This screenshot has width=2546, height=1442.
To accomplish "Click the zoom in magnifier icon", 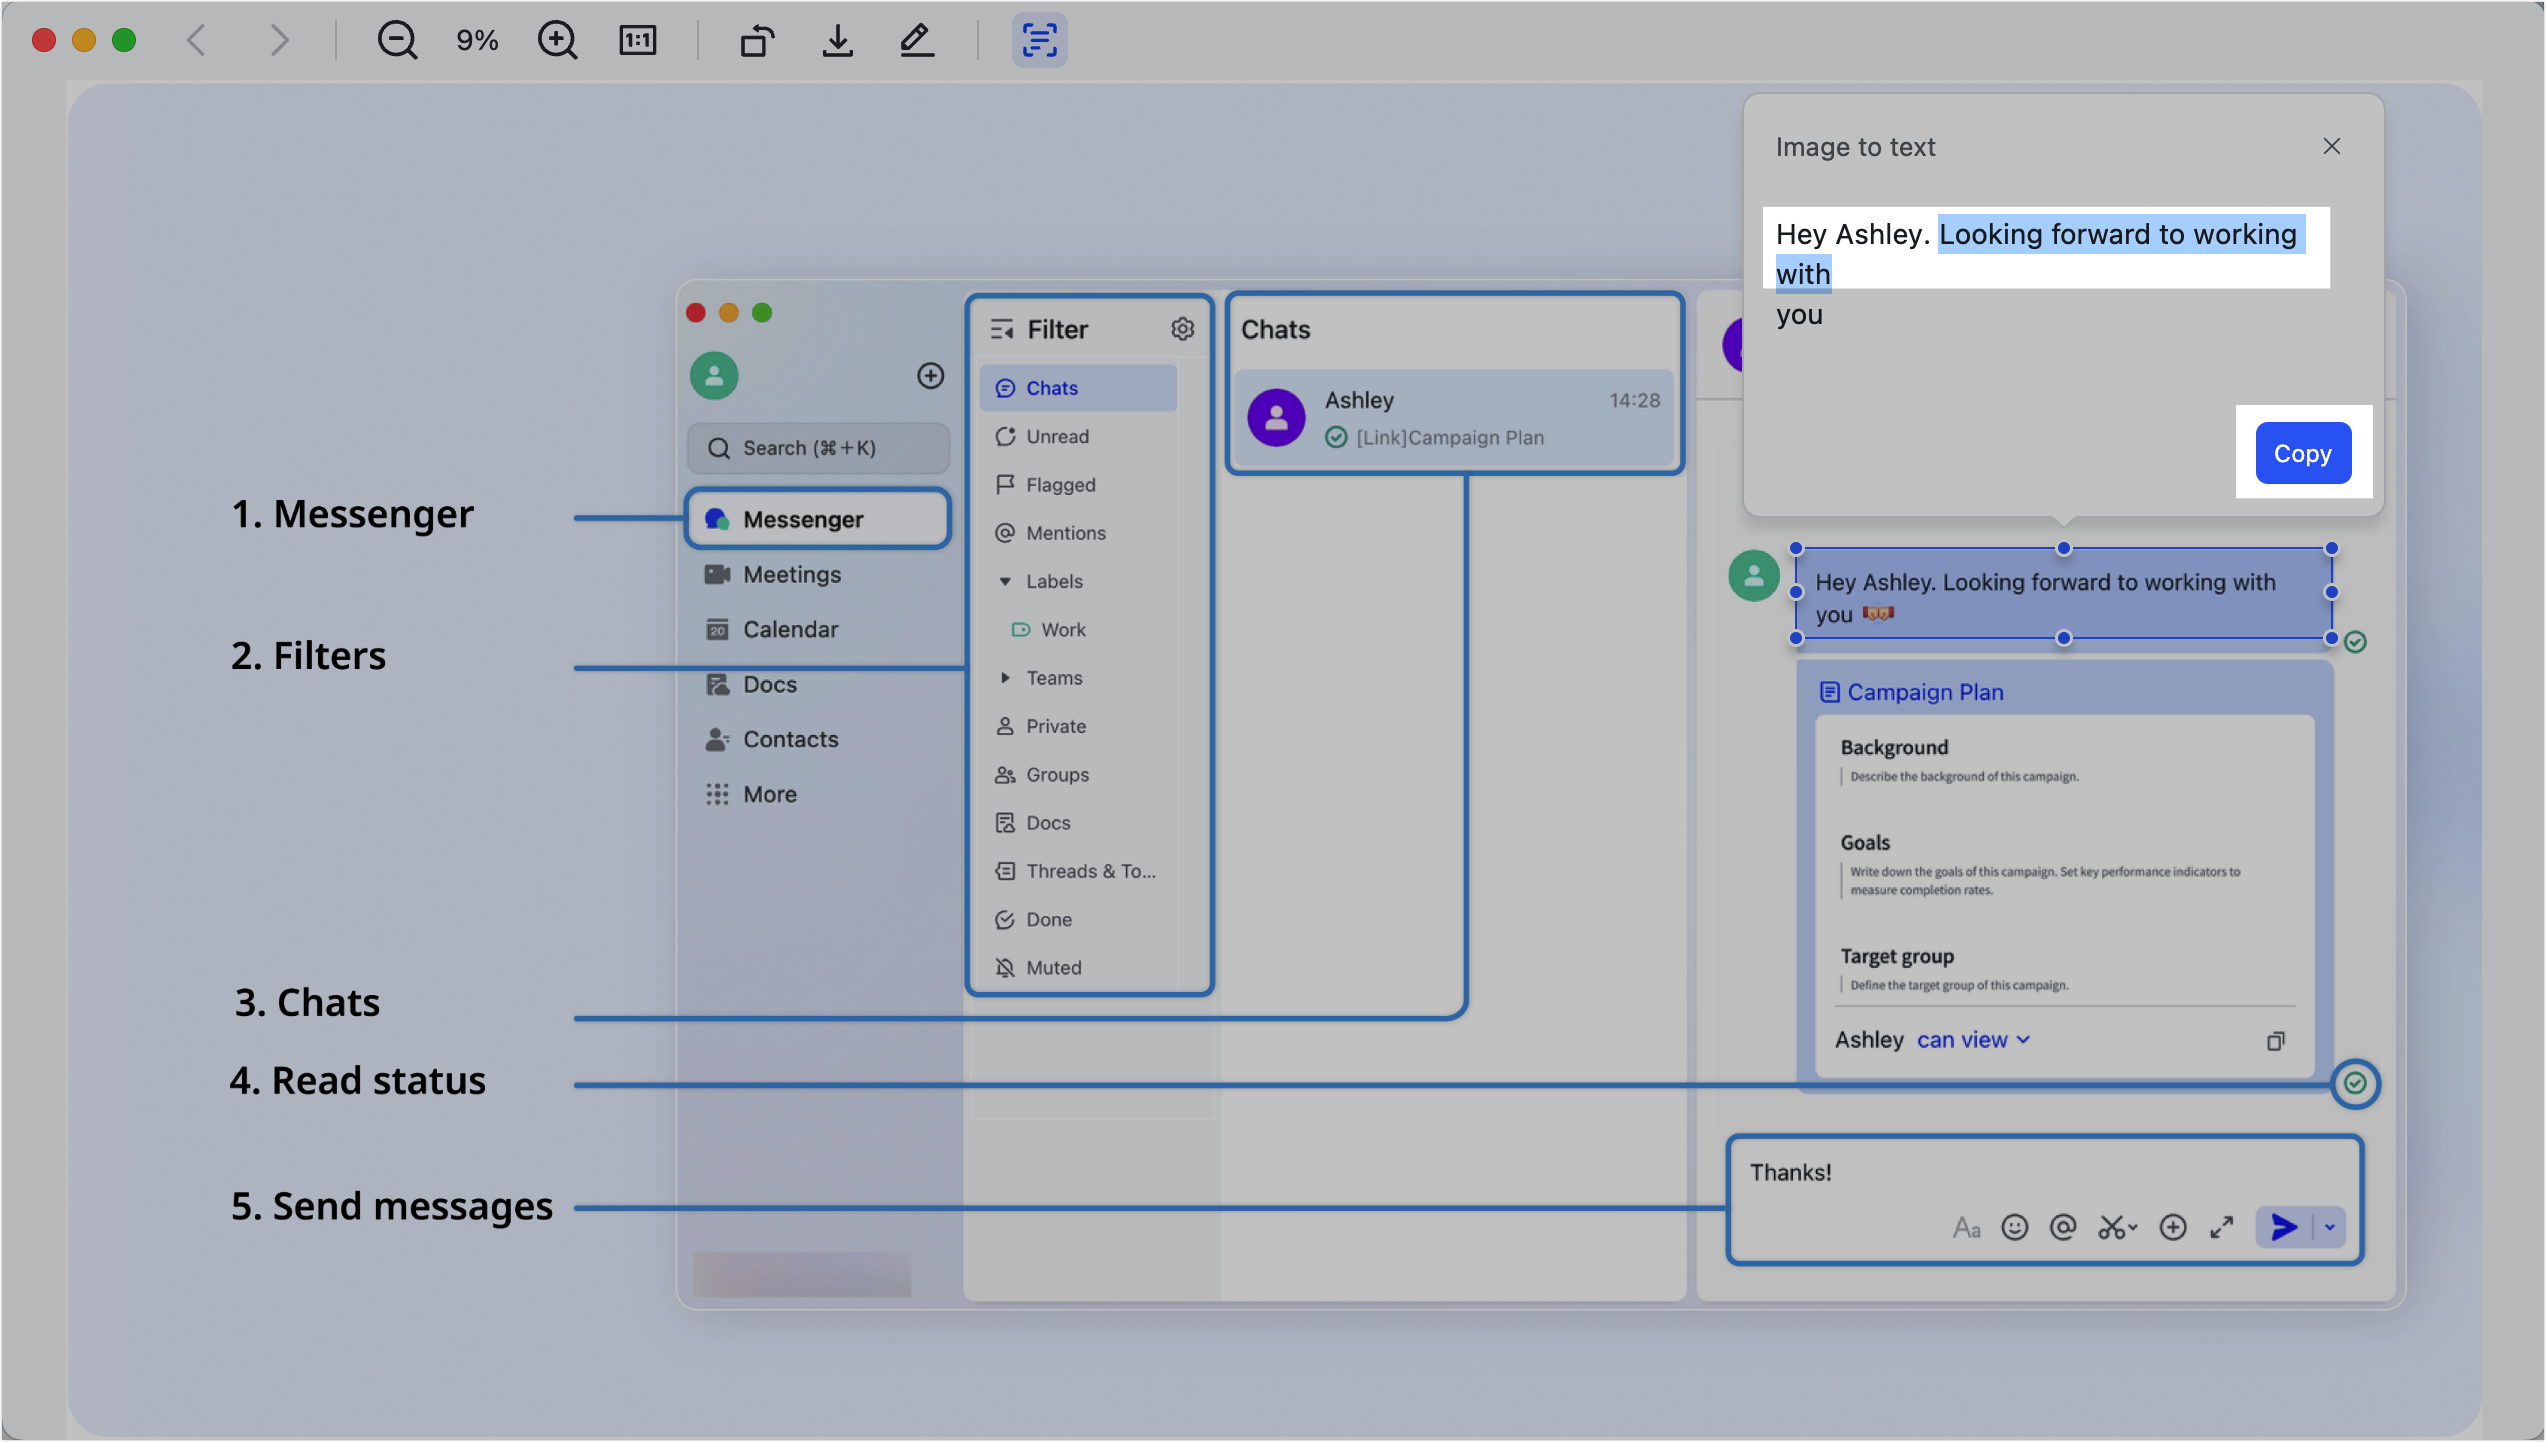I will [557, 41].
